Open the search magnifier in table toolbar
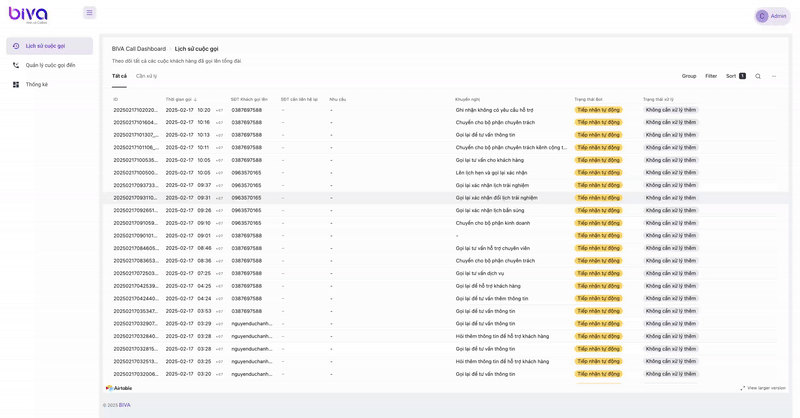The height and width of the screenshot is (418, 800). (758, 76)
